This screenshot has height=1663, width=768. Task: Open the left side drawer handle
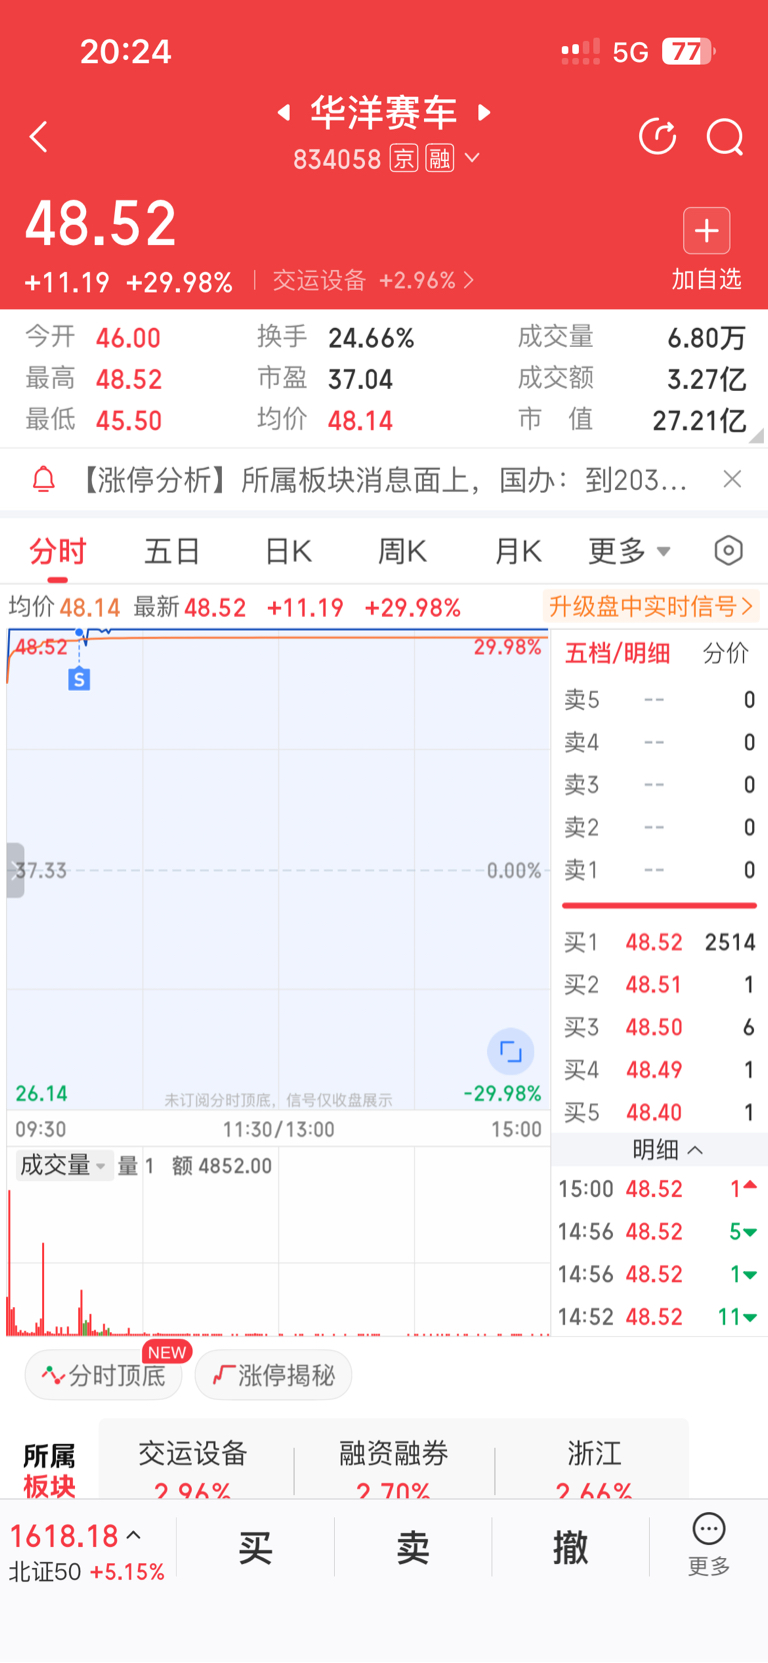15,870
